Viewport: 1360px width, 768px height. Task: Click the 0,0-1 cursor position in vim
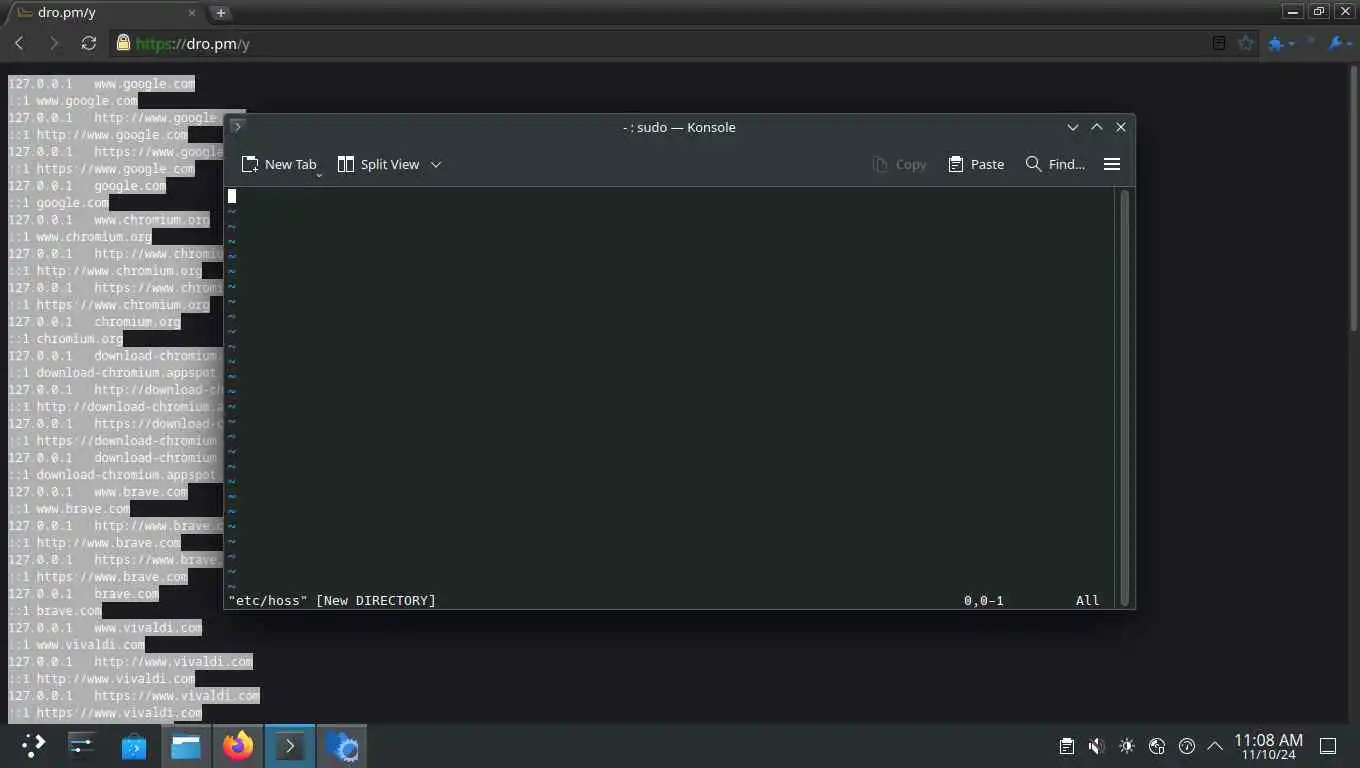pos(984,600)
